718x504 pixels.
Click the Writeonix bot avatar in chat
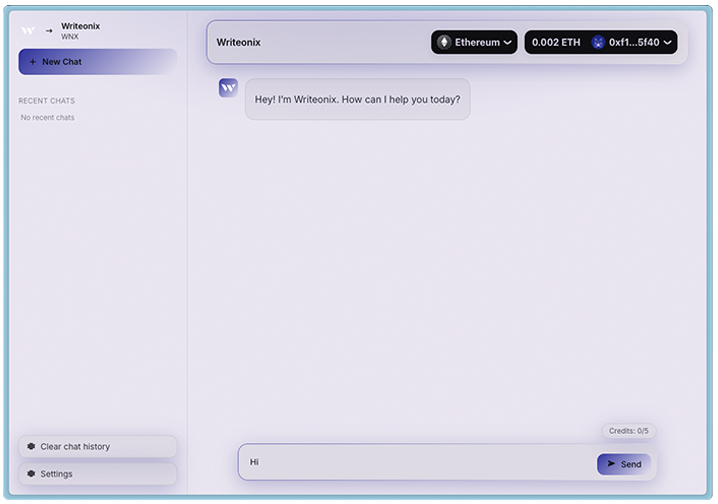coord(228,88)
